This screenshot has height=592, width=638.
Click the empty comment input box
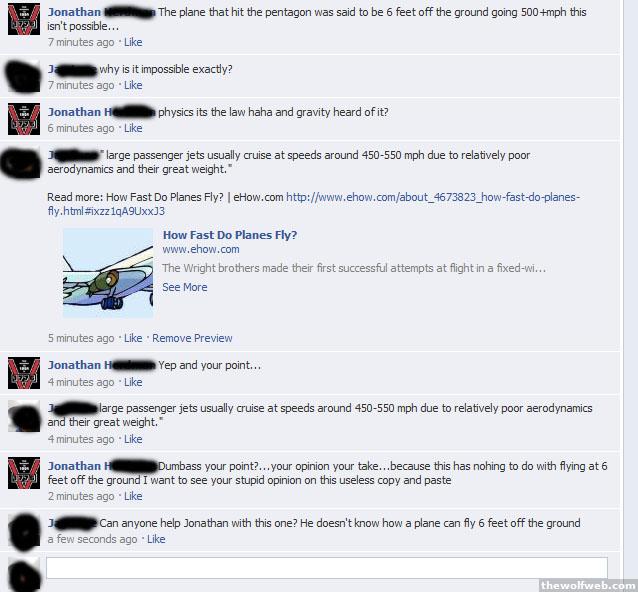(327, 568)
